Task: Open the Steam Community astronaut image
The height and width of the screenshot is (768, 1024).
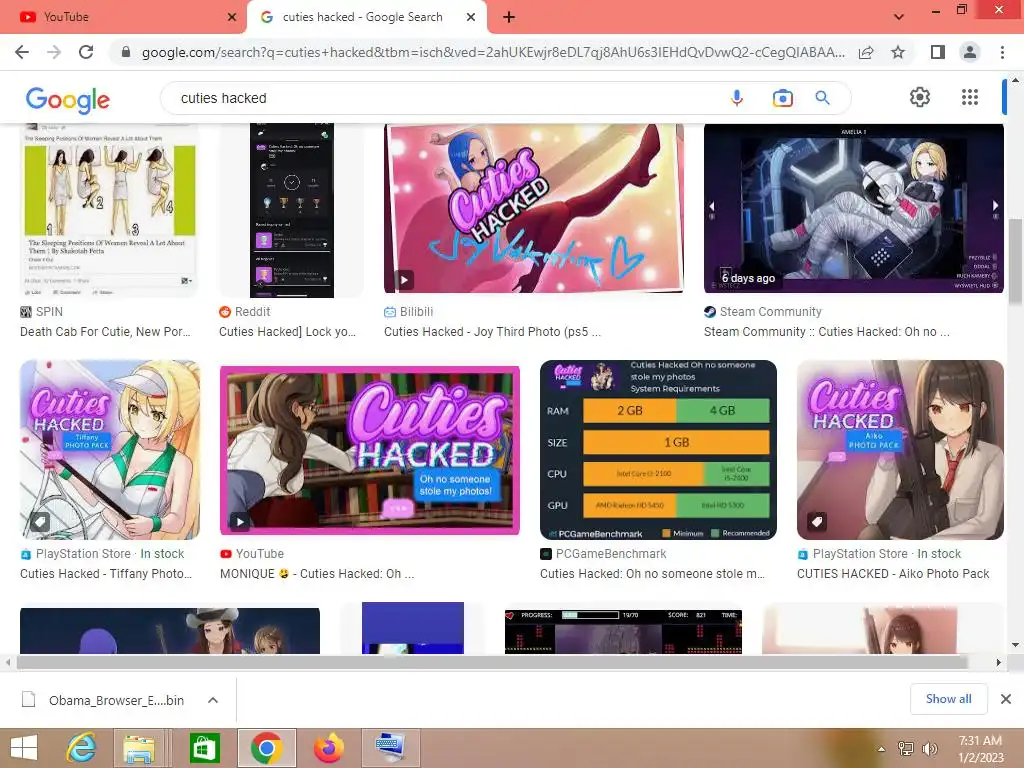Action: (x=854, y=208)
